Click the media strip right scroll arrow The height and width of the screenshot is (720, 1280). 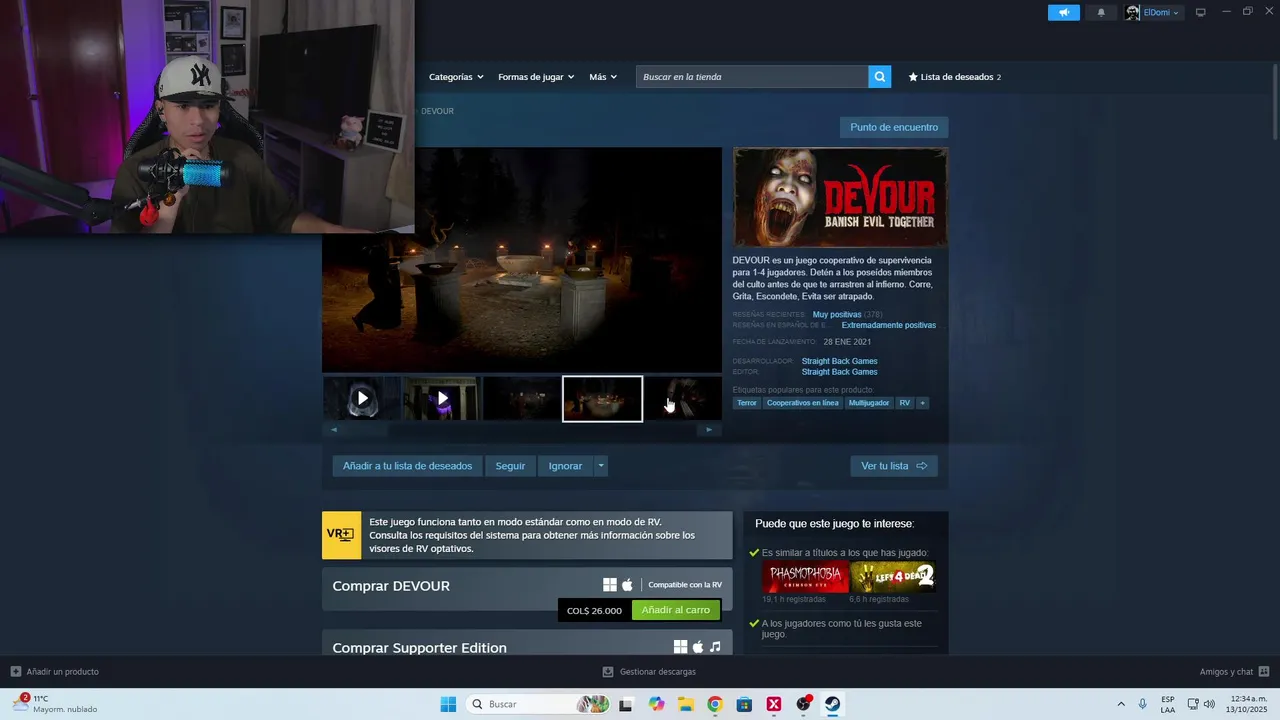[709, 430]
